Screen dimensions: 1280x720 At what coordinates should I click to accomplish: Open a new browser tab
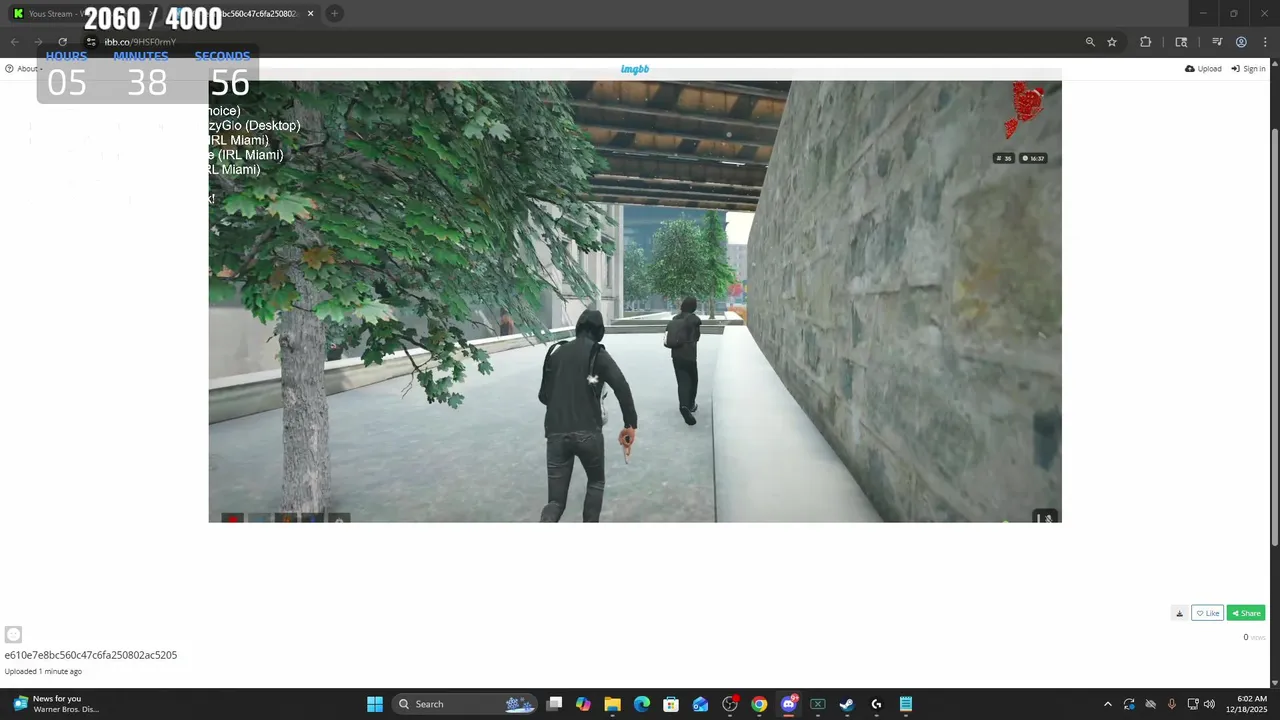tap(335, 13)
